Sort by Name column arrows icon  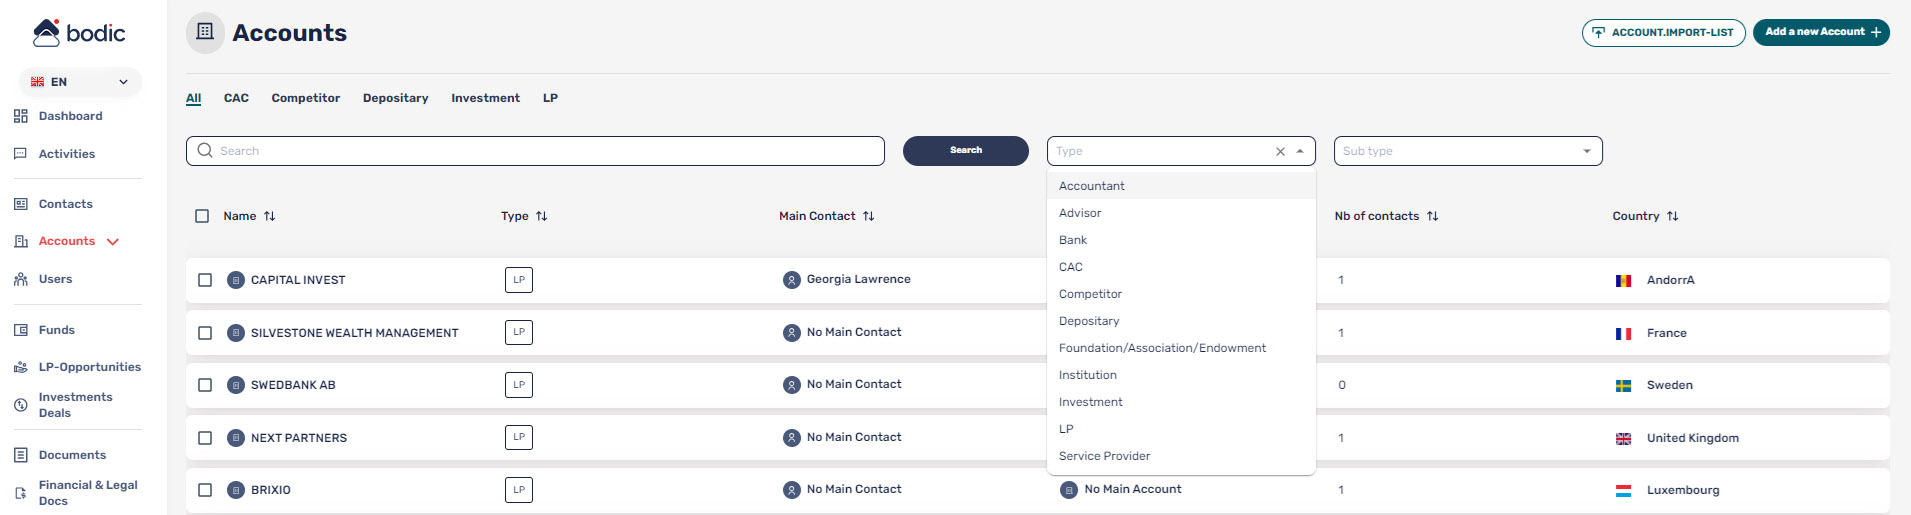click(270, 216)
